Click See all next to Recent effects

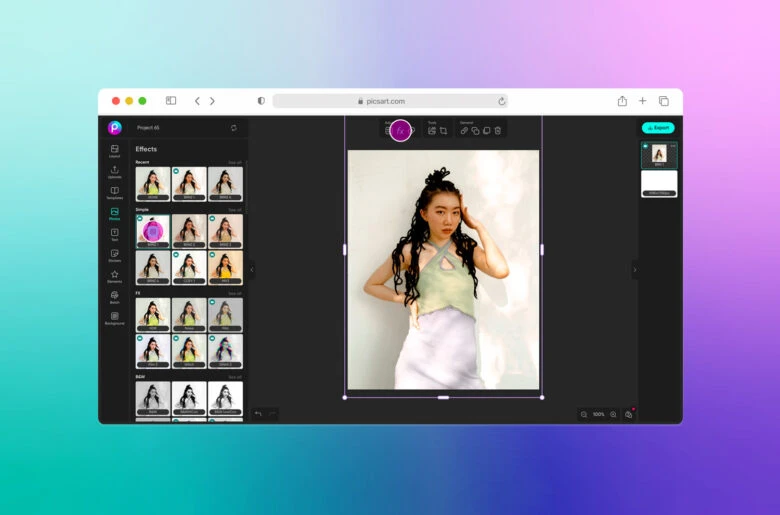click(234, 162)
